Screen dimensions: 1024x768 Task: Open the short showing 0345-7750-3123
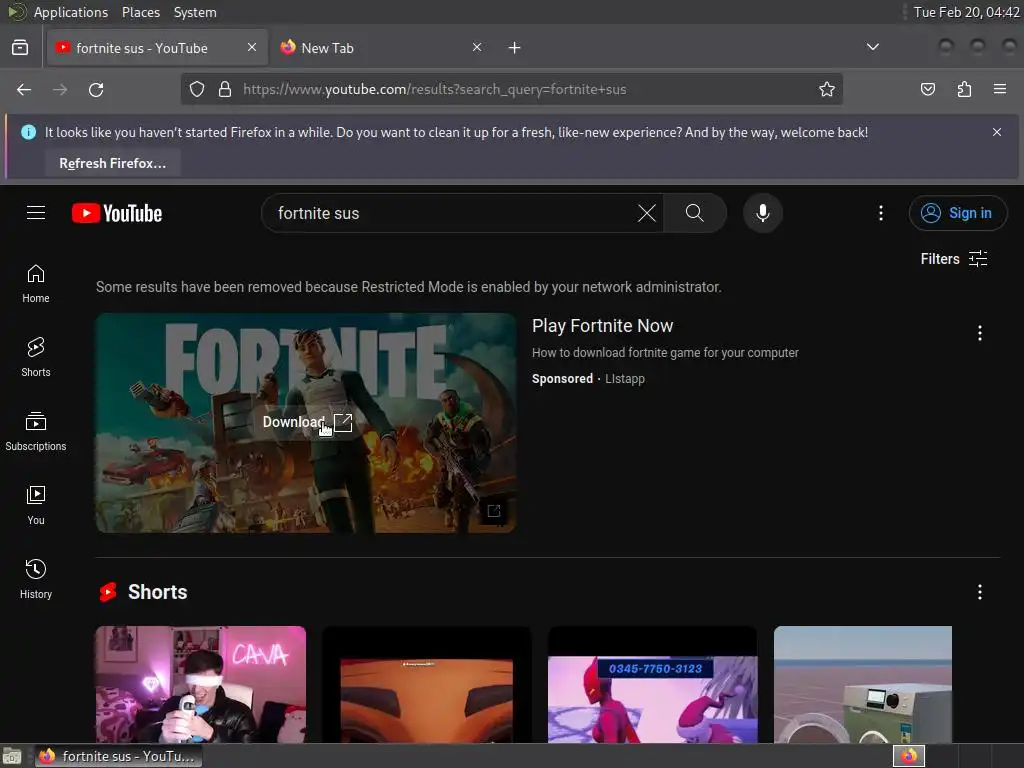(x=652, y=684)
